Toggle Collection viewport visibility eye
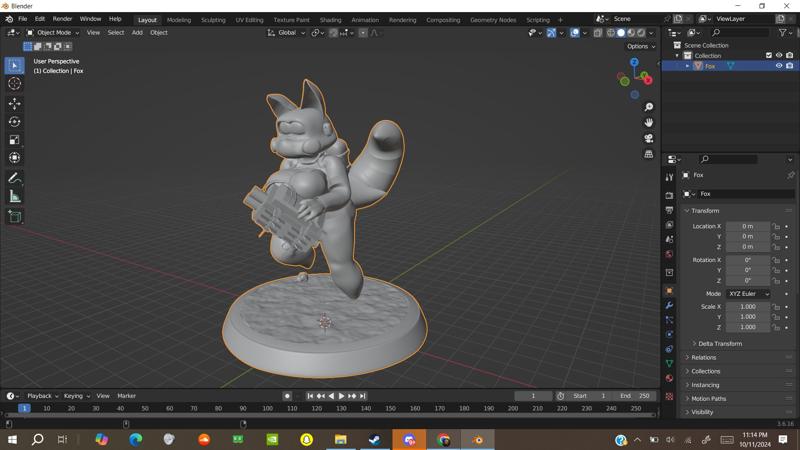The width and height of the screenshot is (800, 450). point(779,55)
